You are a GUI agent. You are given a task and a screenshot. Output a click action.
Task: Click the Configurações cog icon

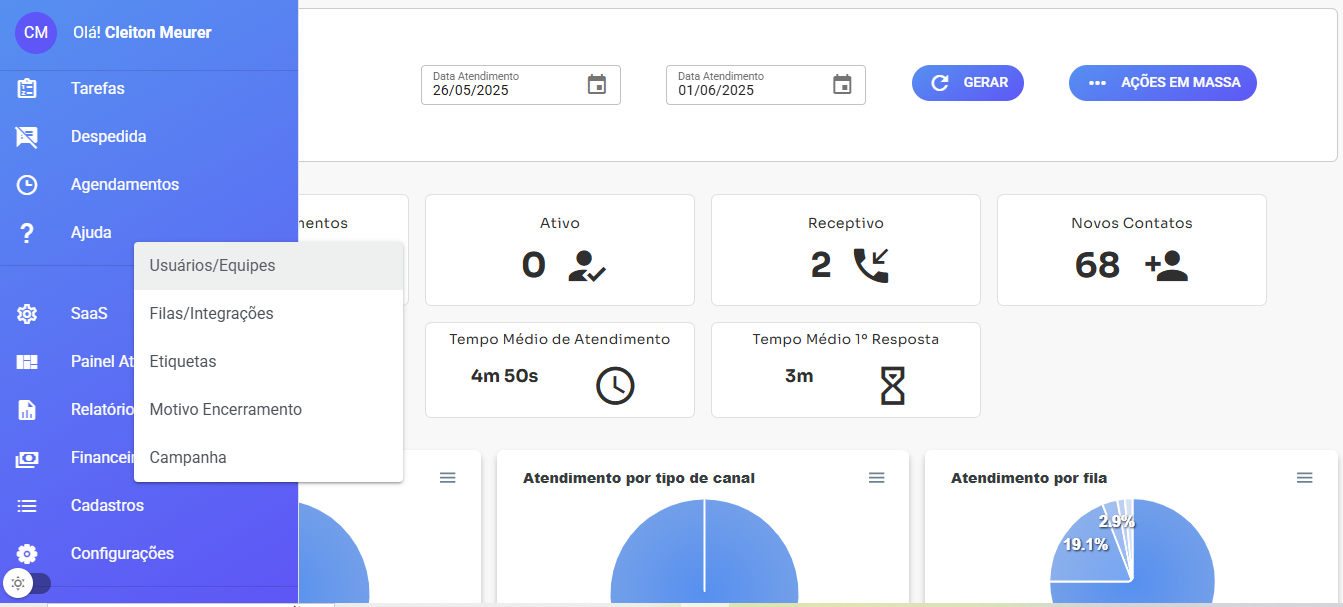click(x=27, y=554)
